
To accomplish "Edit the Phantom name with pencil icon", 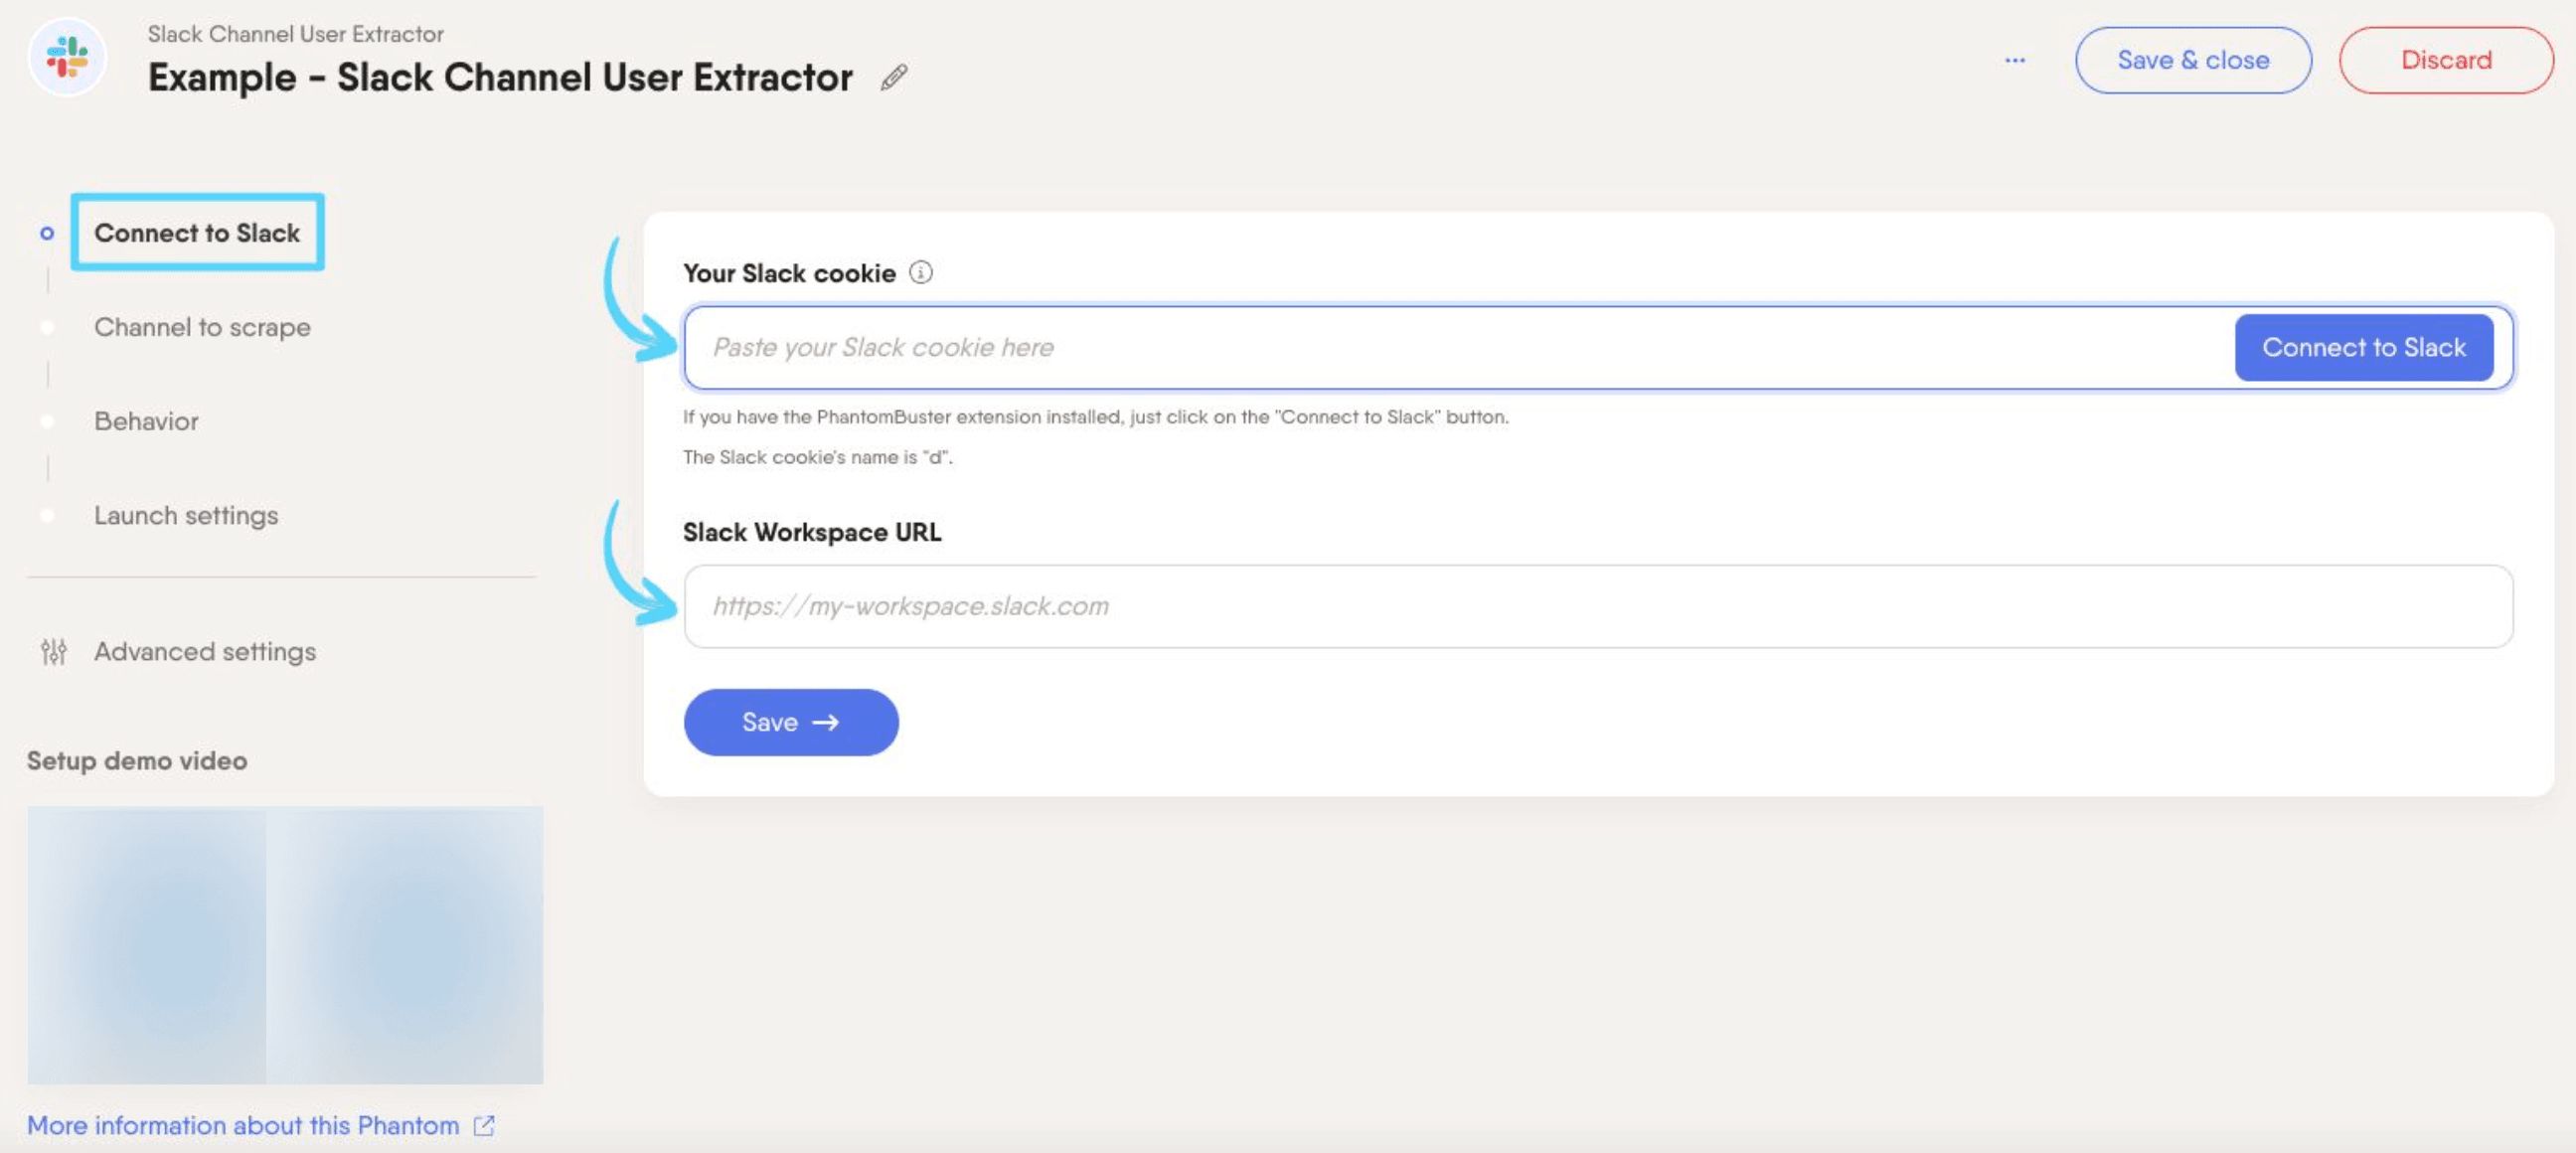I will [x=894, y=78].
